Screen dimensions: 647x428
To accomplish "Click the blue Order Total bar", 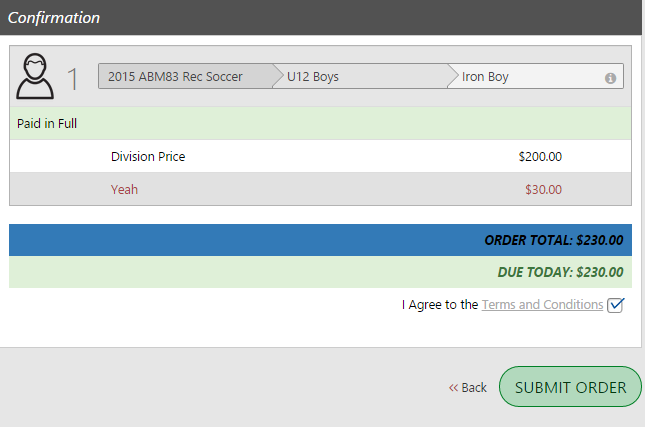I will (x=320, y=240).
